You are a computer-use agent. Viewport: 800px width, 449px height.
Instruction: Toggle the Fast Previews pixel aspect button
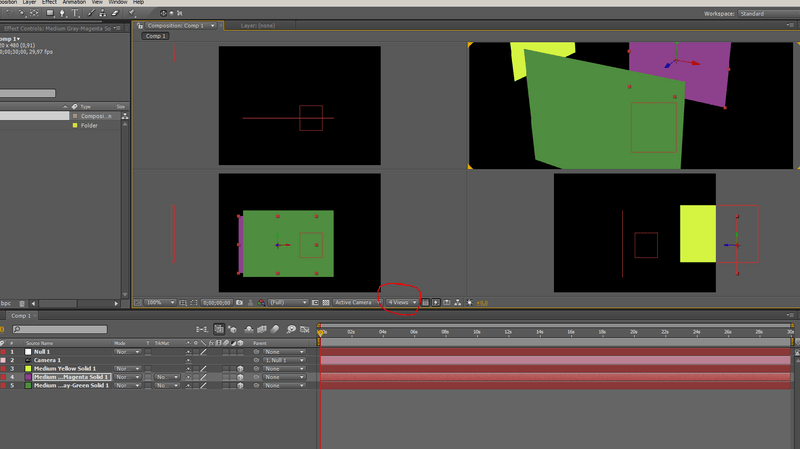(436, 302)
